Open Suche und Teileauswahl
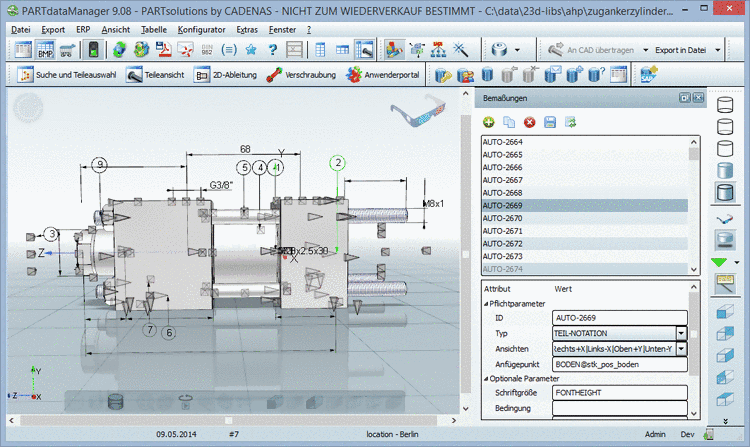The height and width of the screenshot is (447, 750). tap(66, 75)
